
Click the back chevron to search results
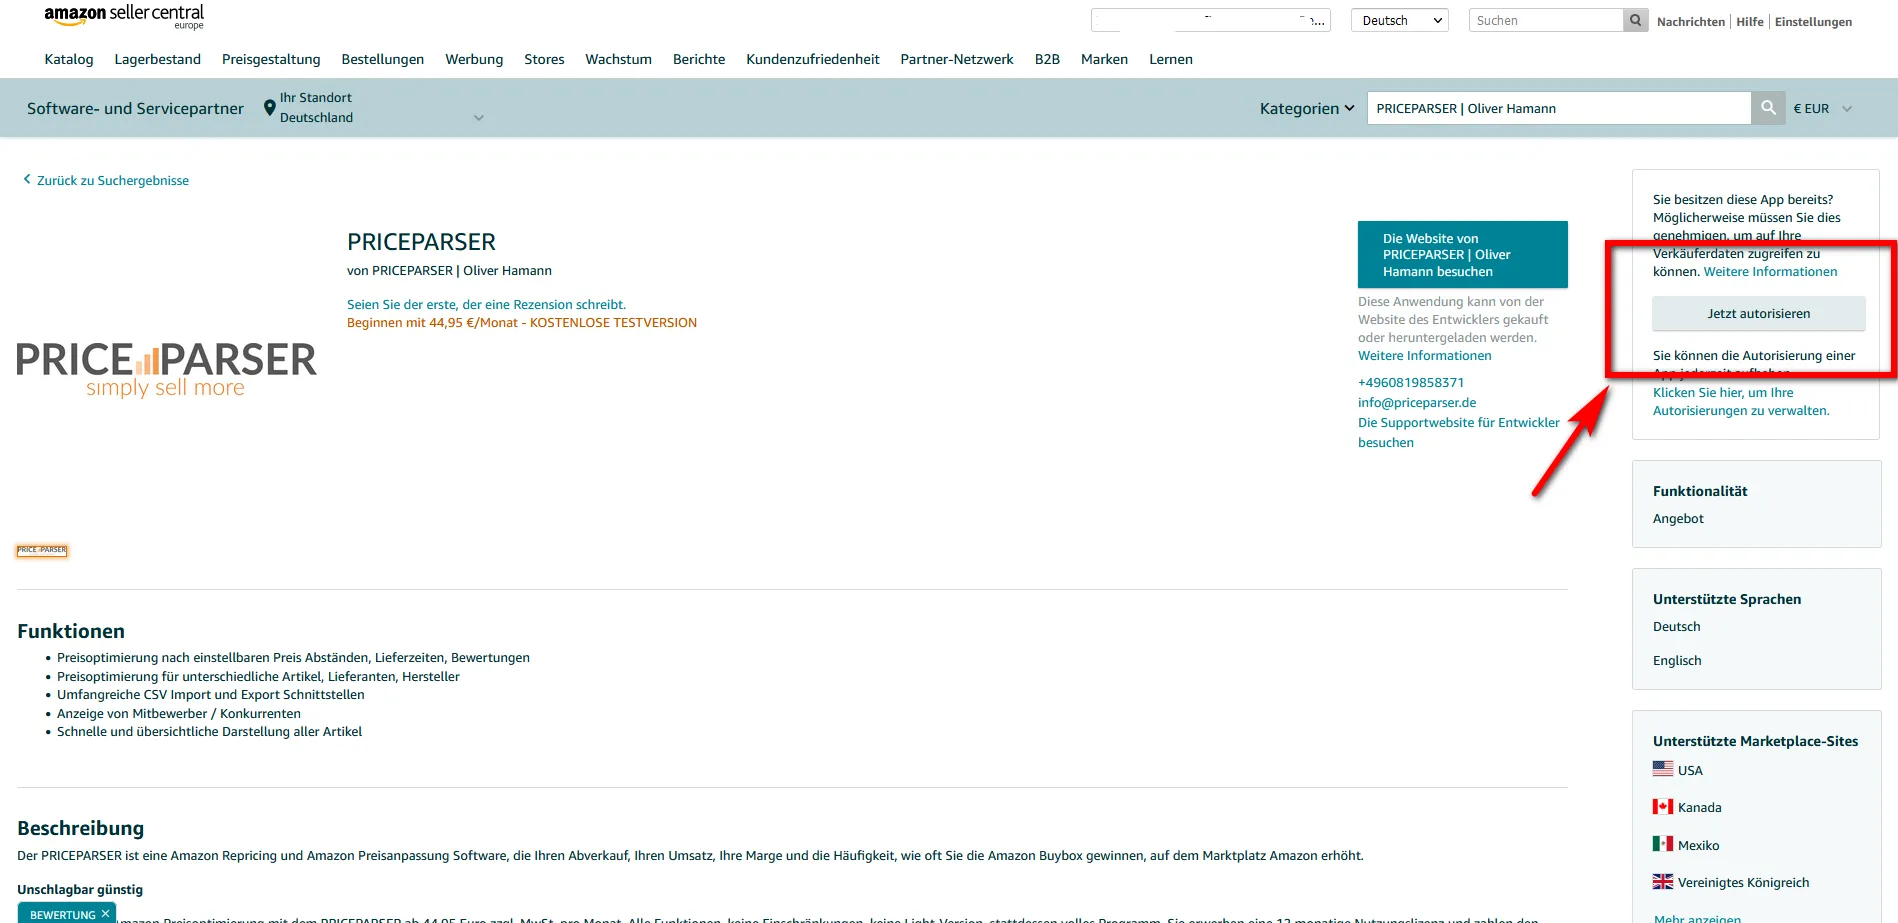27,180
